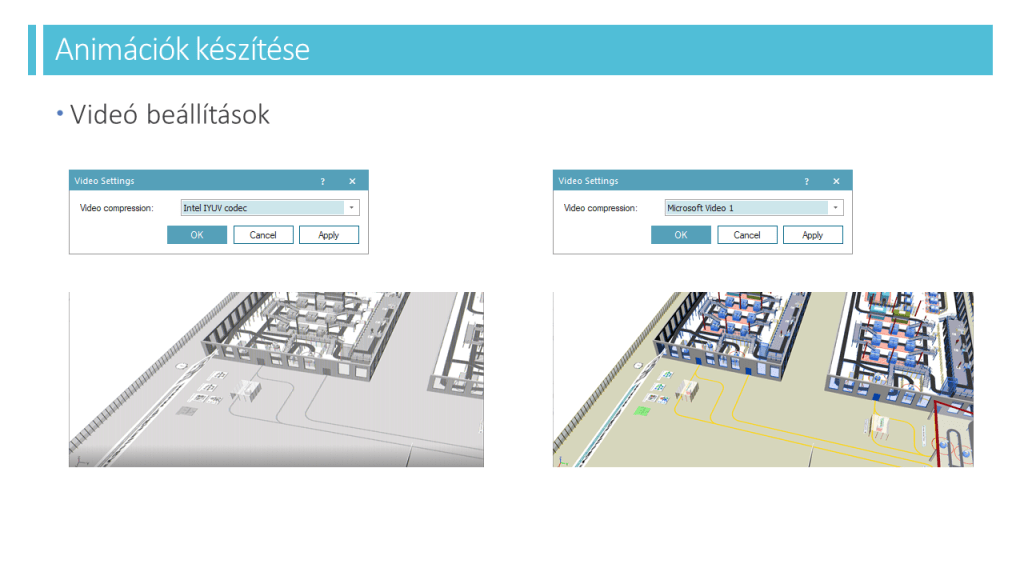Click the 'Videó beállítások' bullet text
The width and height of the screenshot is (1024, 576).
point(170,115)
